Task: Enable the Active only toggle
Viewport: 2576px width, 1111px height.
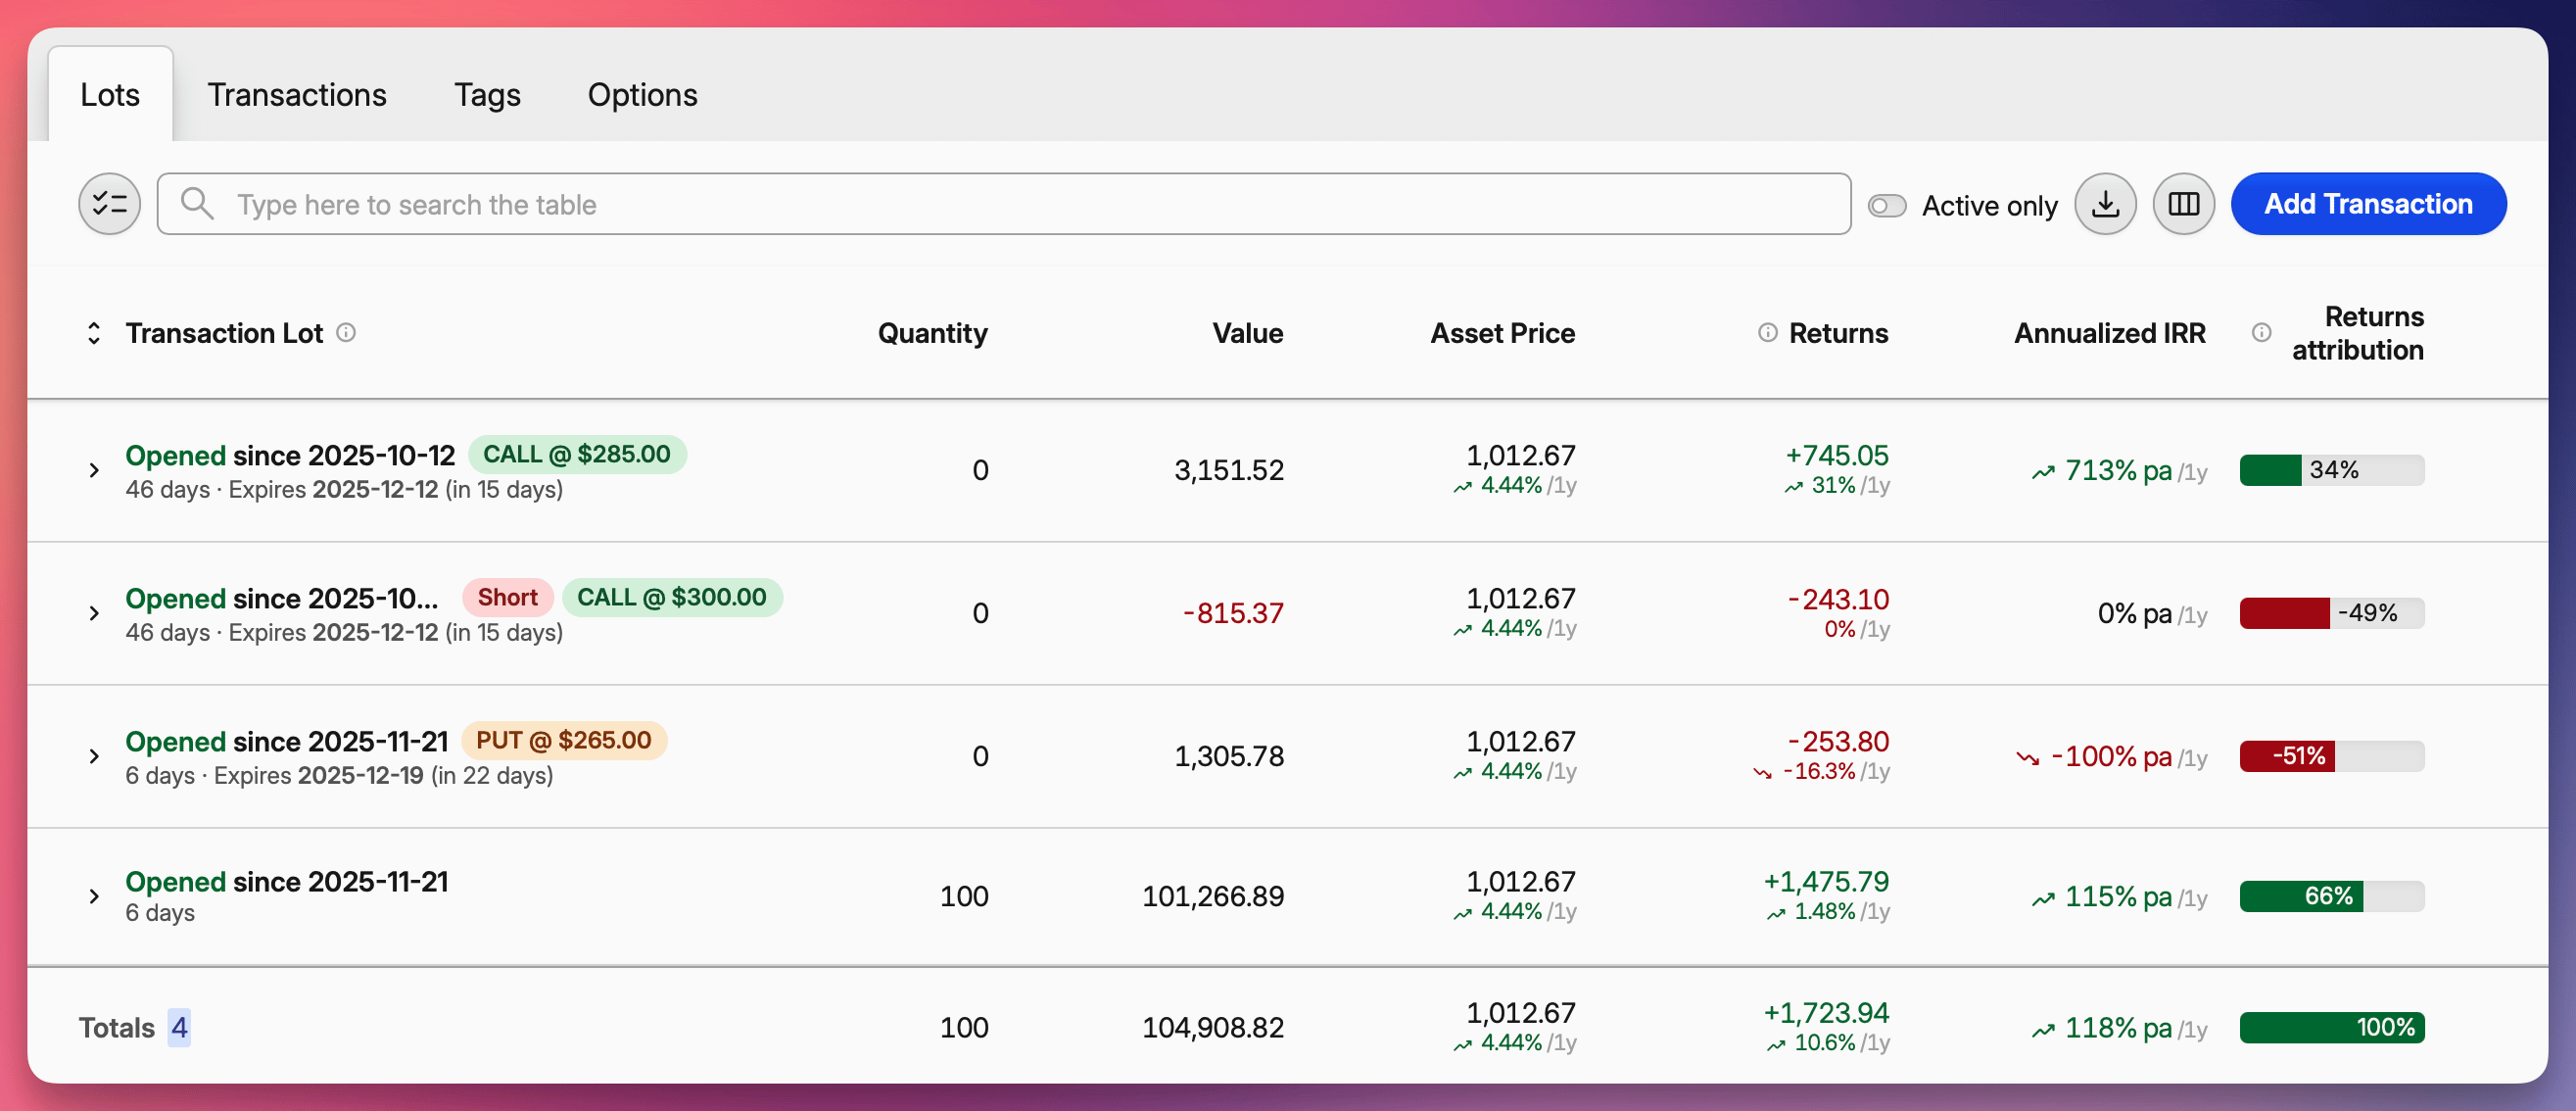Action: tap(1888, 204)
